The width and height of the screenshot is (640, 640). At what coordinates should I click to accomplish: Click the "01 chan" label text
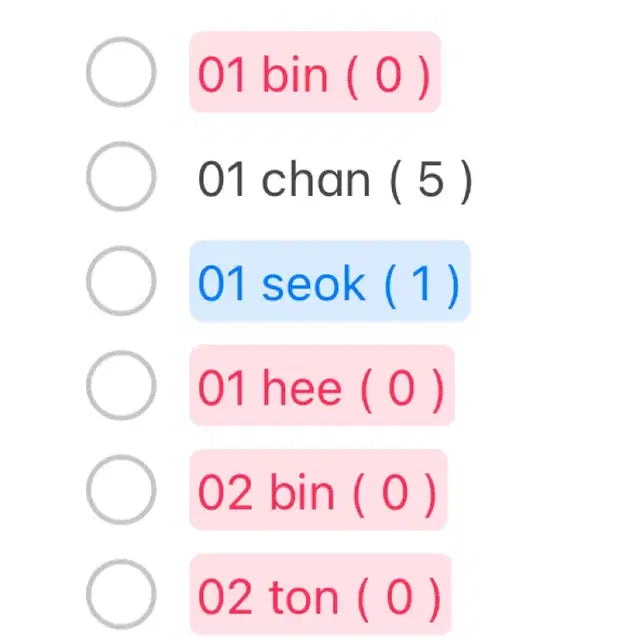pyautogui.click(x=284, y=179)
